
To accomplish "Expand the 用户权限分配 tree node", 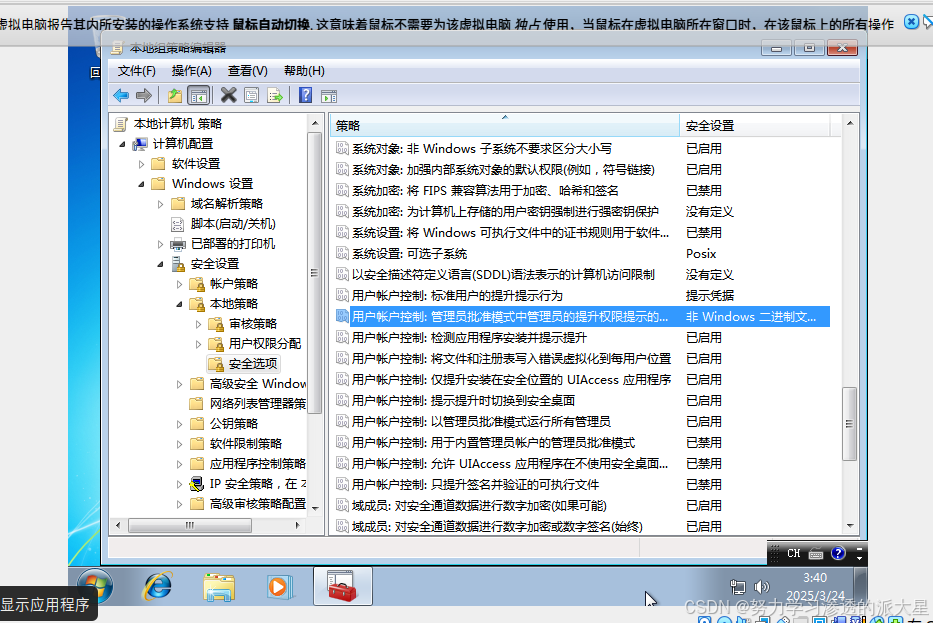I will pyautogui.click(x=199, y=344).
